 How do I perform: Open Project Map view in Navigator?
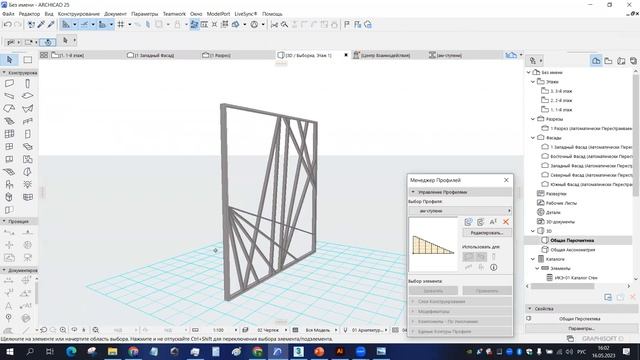596,61
